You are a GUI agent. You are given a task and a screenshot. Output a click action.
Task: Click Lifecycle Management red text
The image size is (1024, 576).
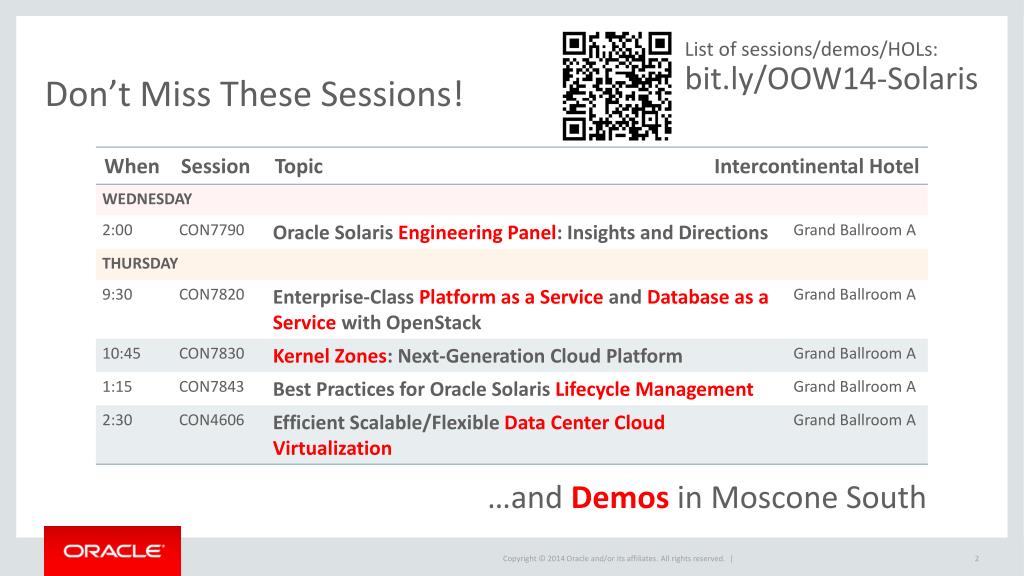(654, 390)
